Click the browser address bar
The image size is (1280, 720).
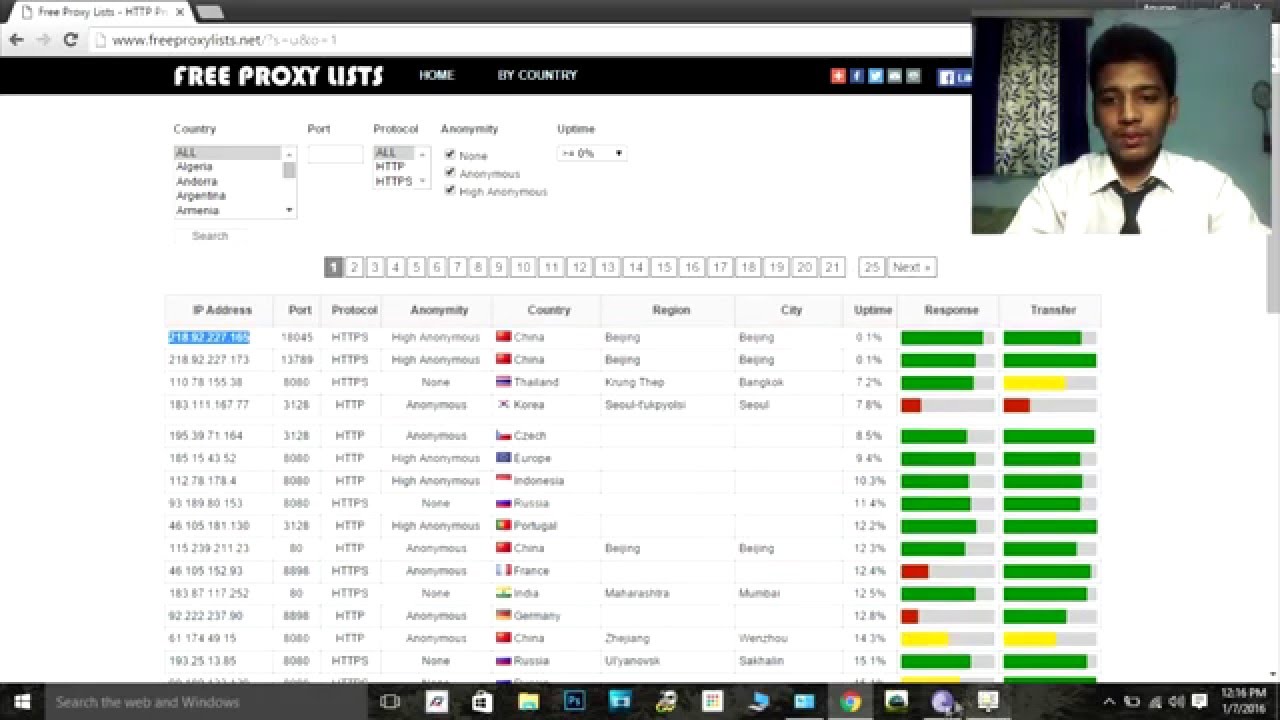tap(530, 40)
